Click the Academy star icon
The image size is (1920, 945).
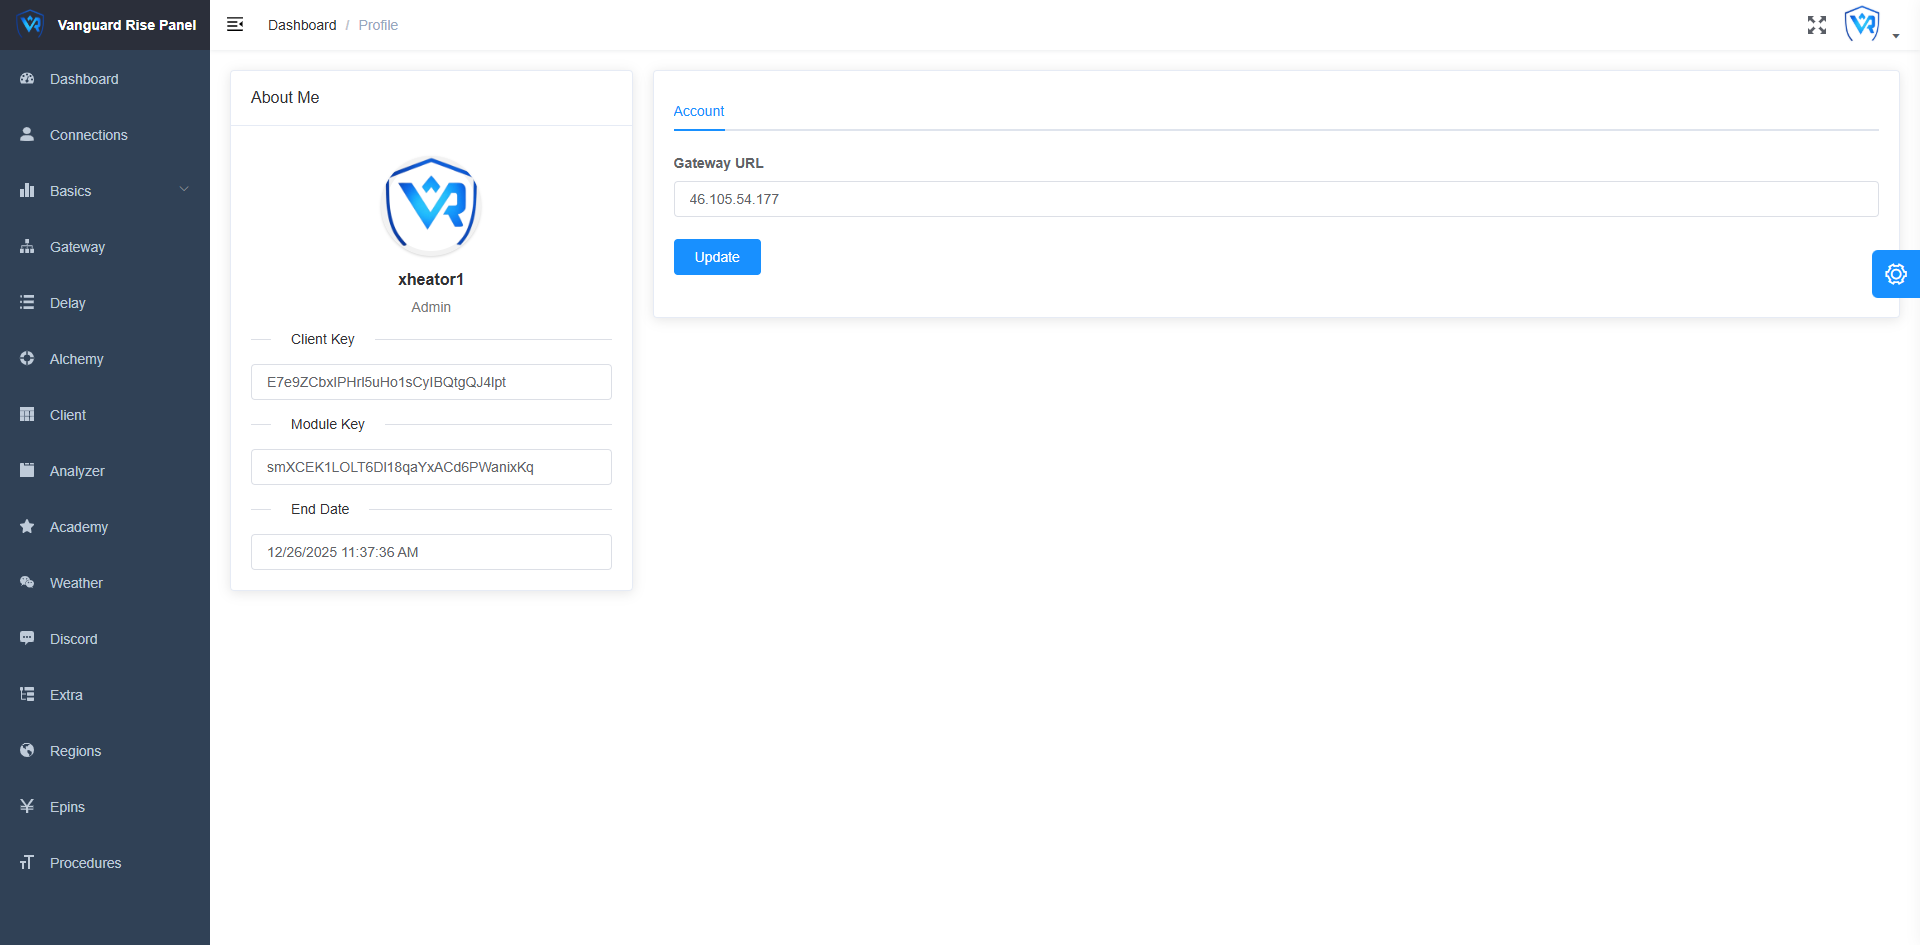(27, 527)
